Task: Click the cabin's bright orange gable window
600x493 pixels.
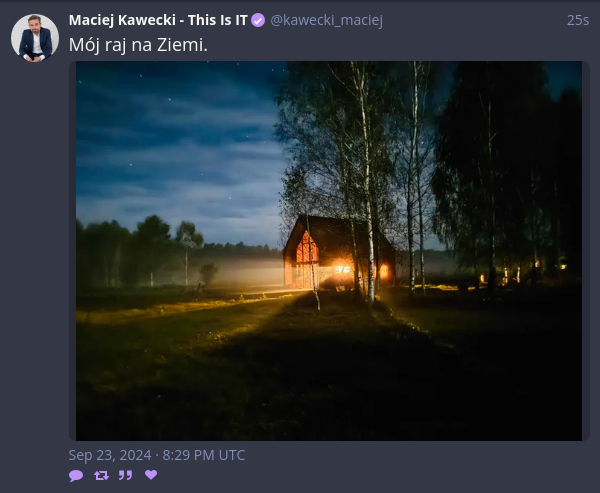Action: 307,248
